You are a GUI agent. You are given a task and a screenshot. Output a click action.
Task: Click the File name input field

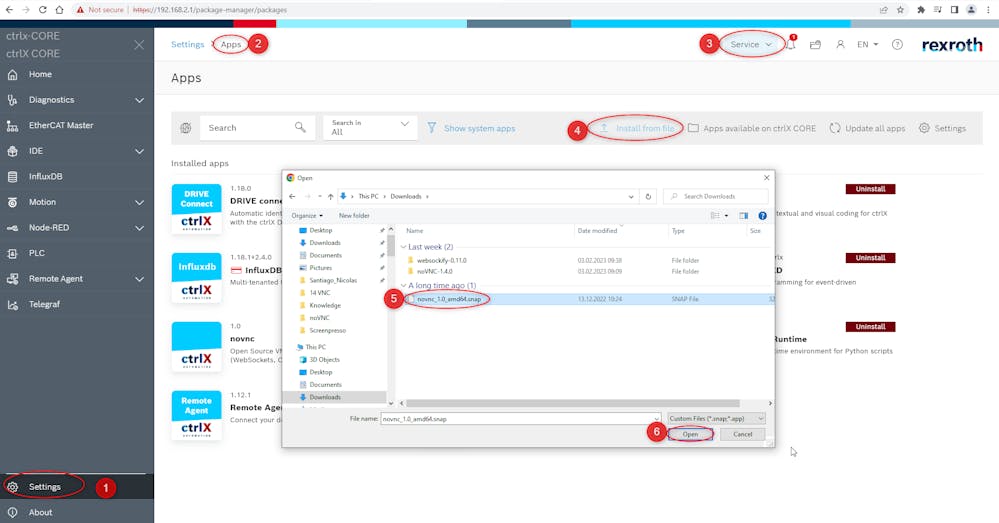521,419
